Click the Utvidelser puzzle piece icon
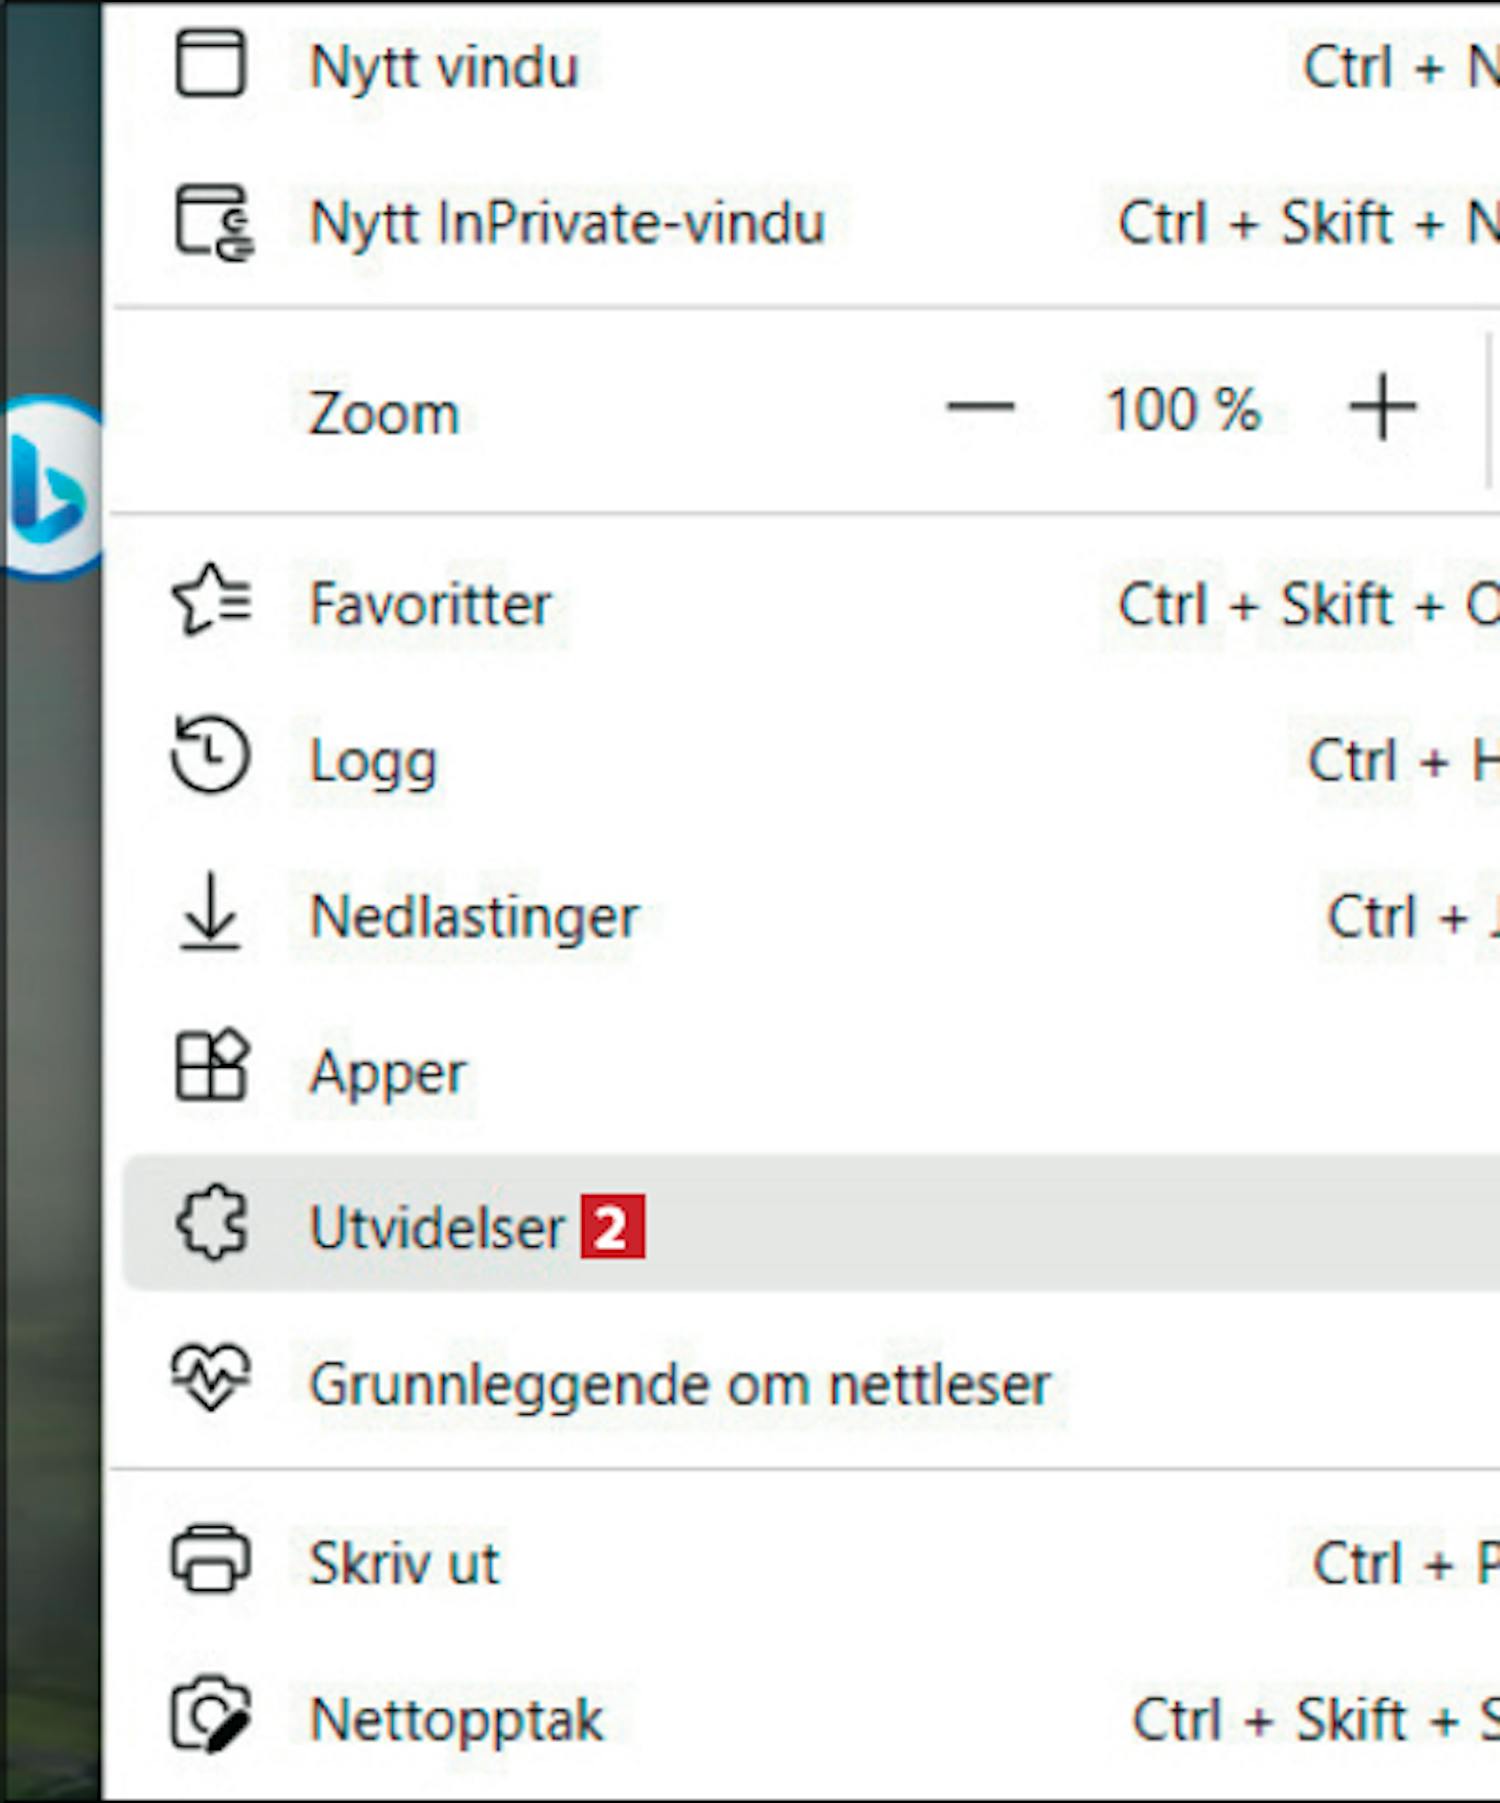 click(x=212, y=1223)
